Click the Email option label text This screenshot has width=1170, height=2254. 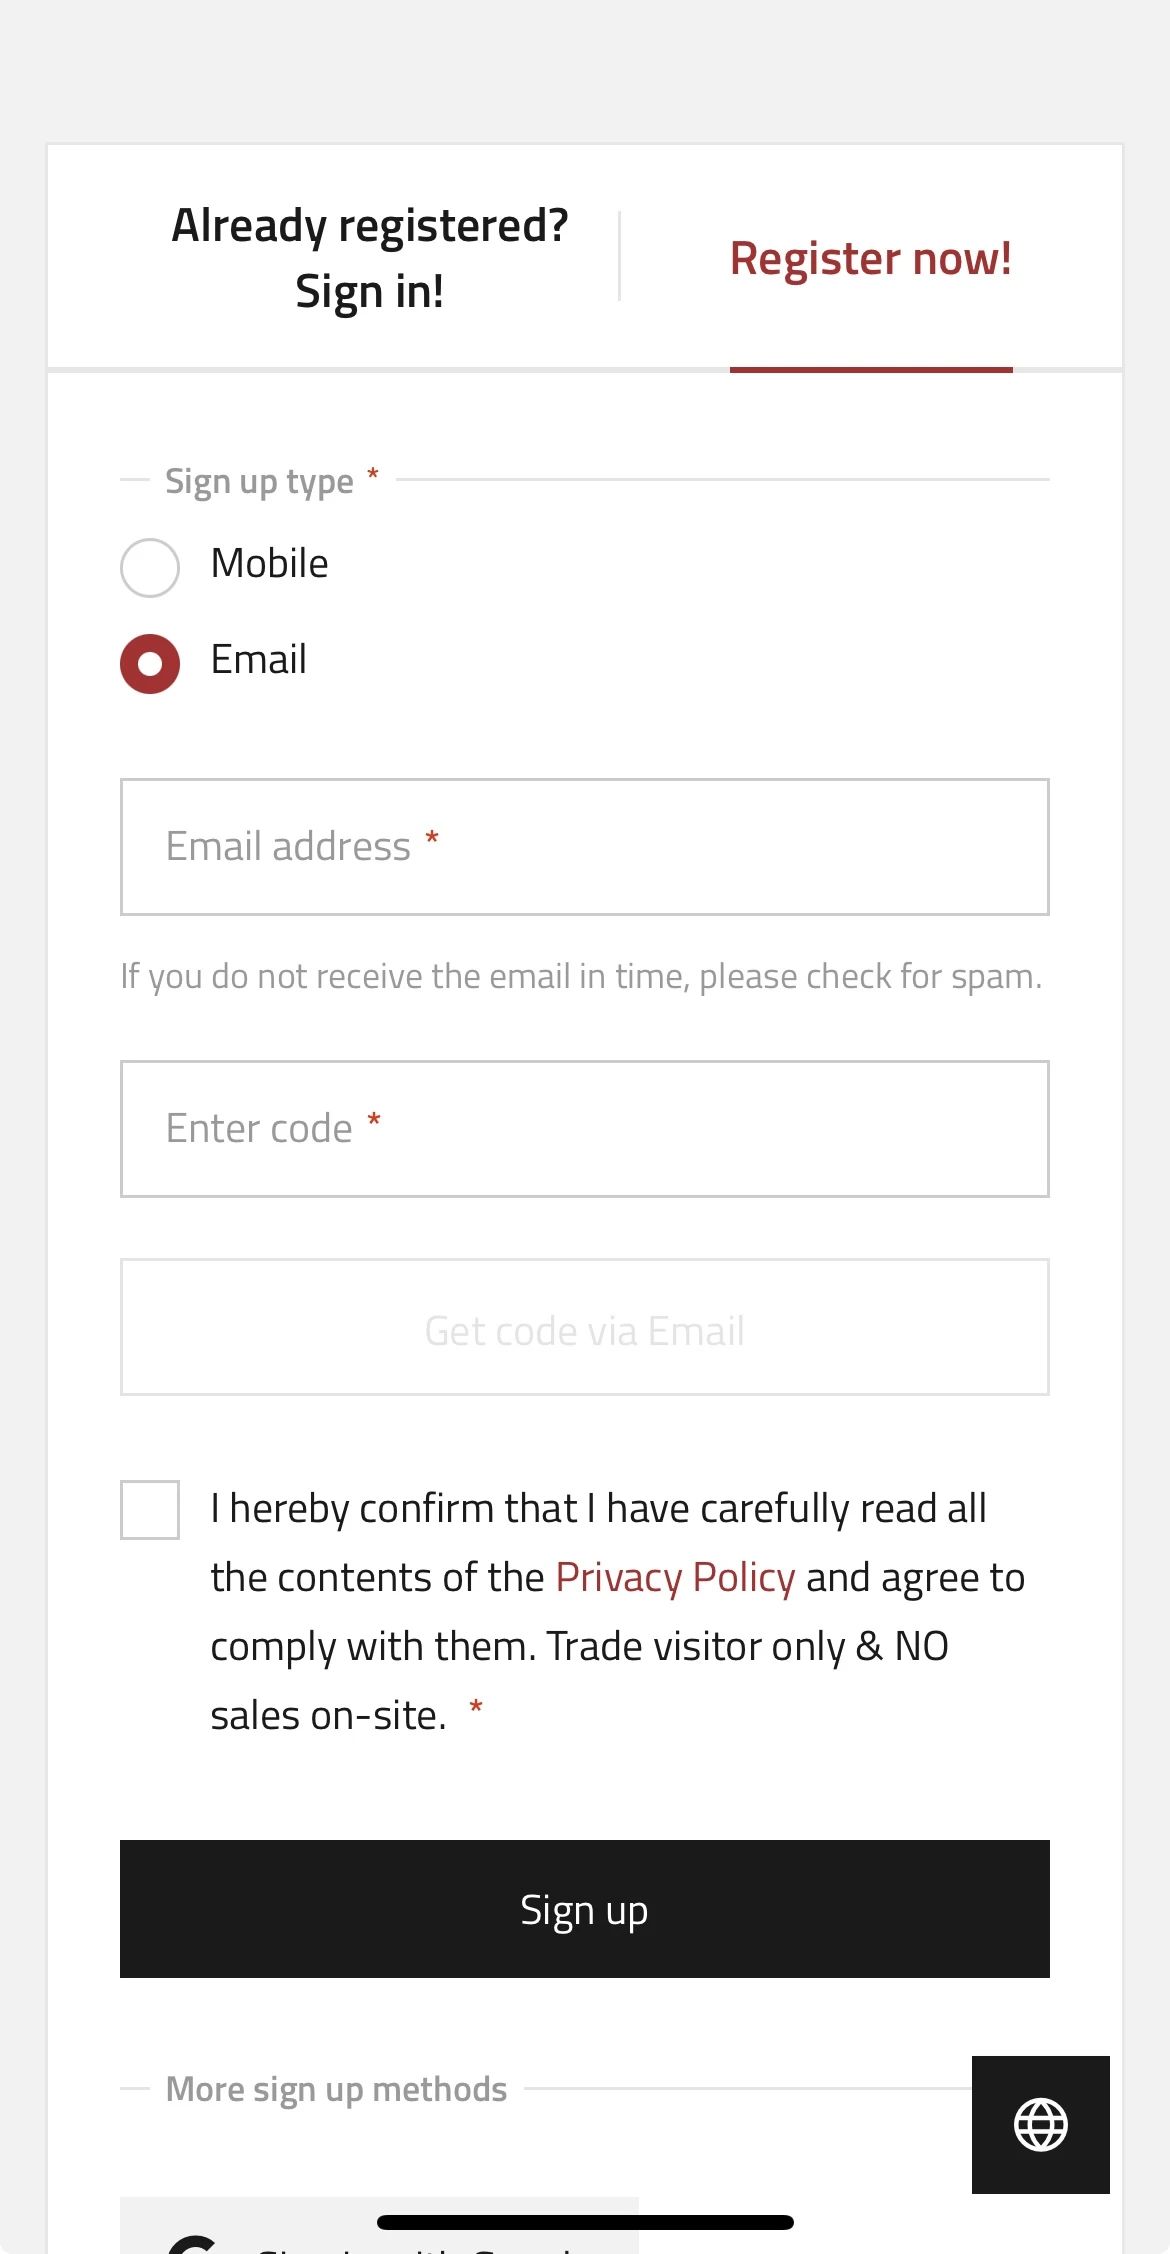(258, 660)
